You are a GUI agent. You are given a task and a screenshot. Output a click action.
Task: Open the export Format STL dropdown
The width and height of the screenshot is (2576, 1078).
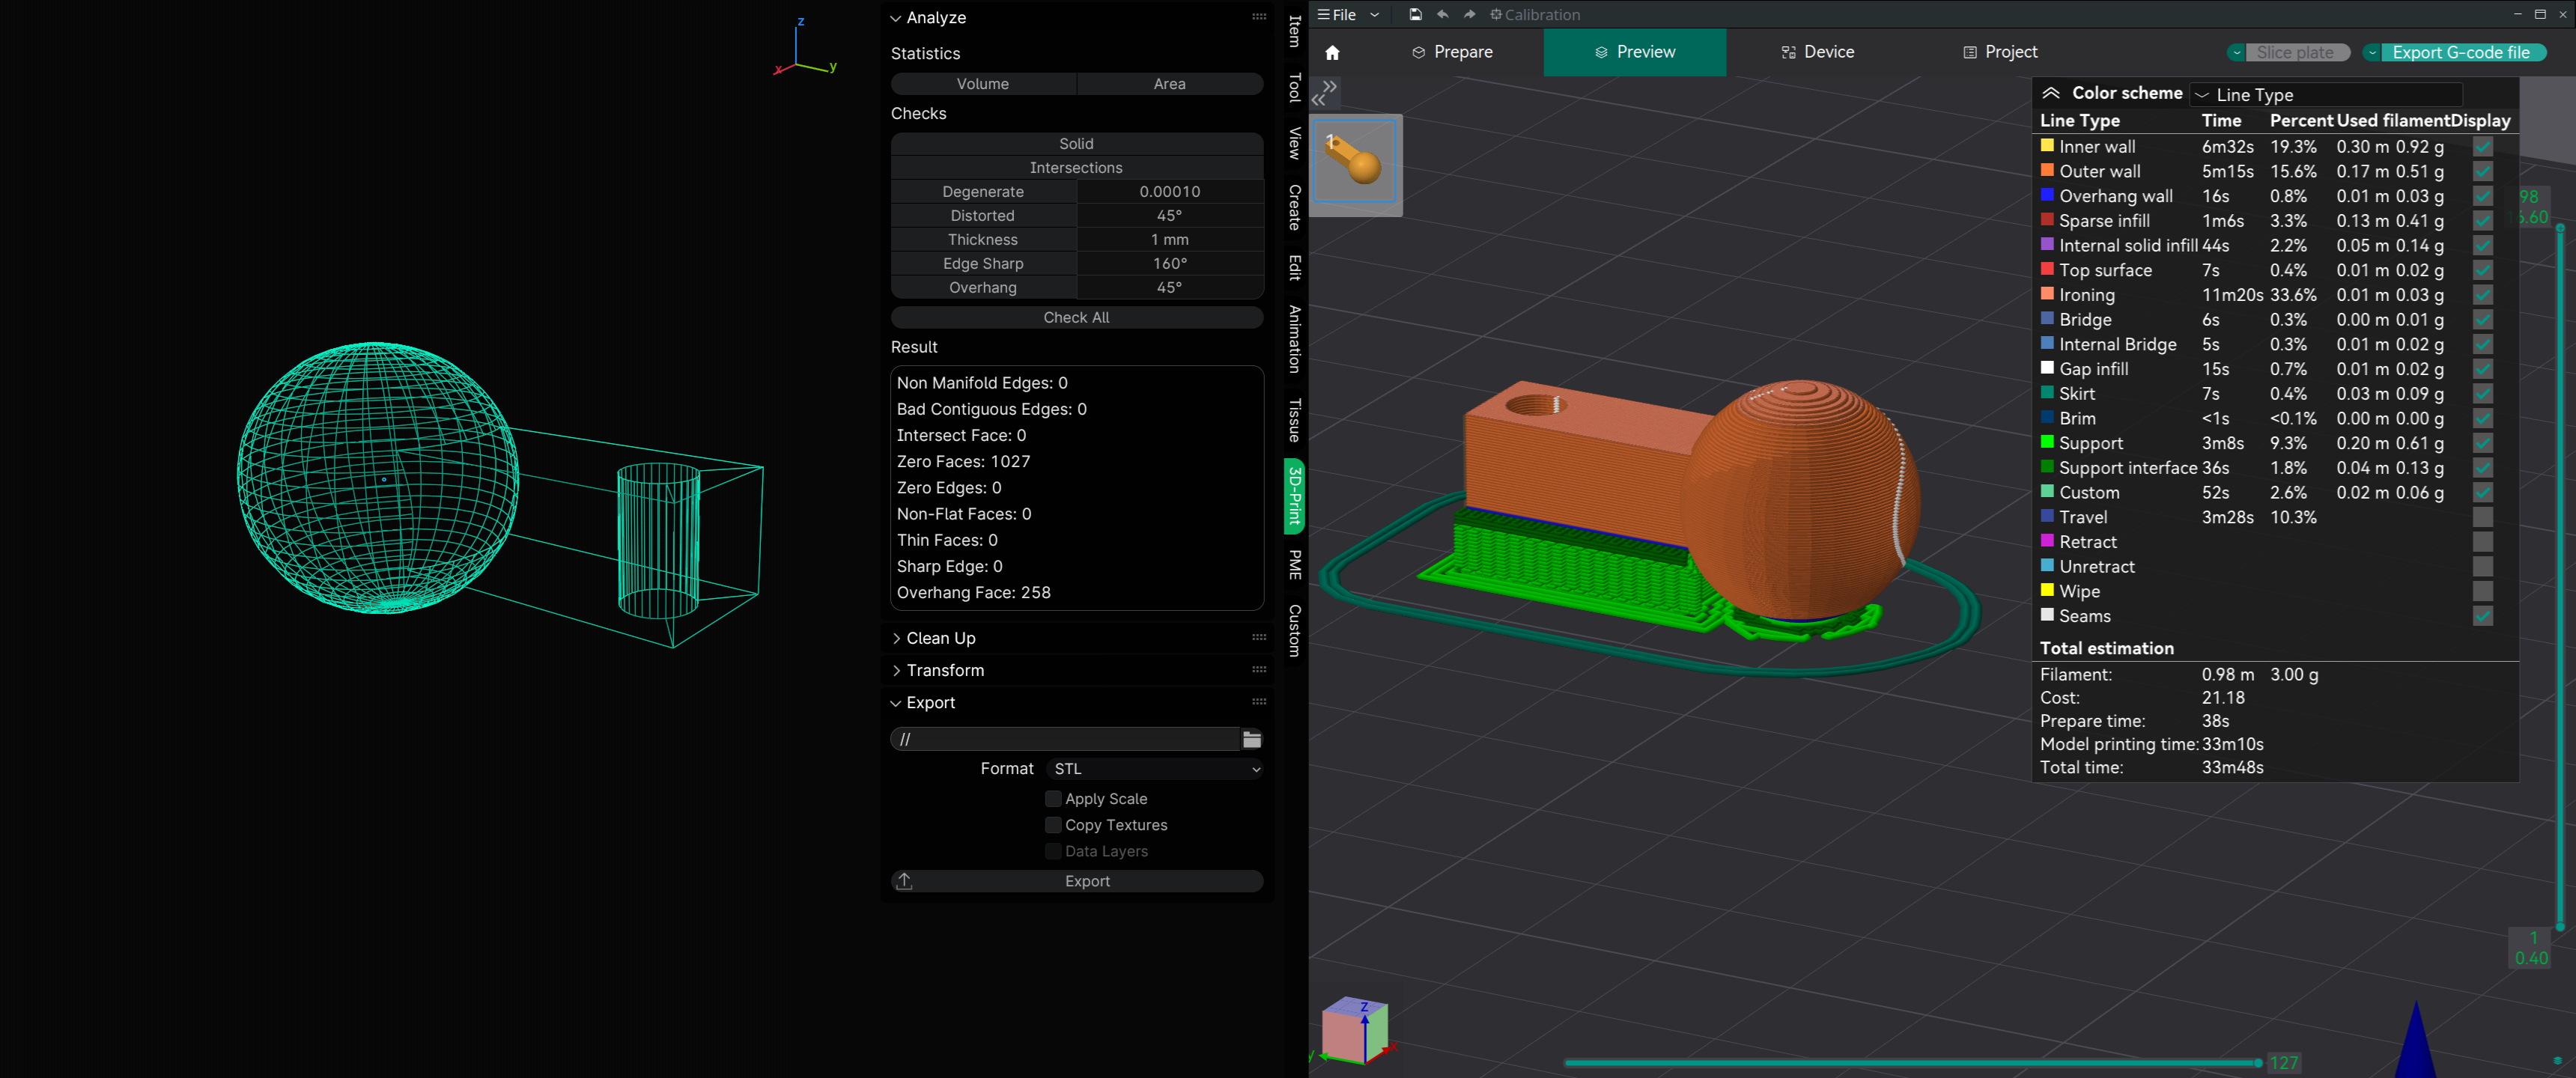click(x=1155, y=768)
